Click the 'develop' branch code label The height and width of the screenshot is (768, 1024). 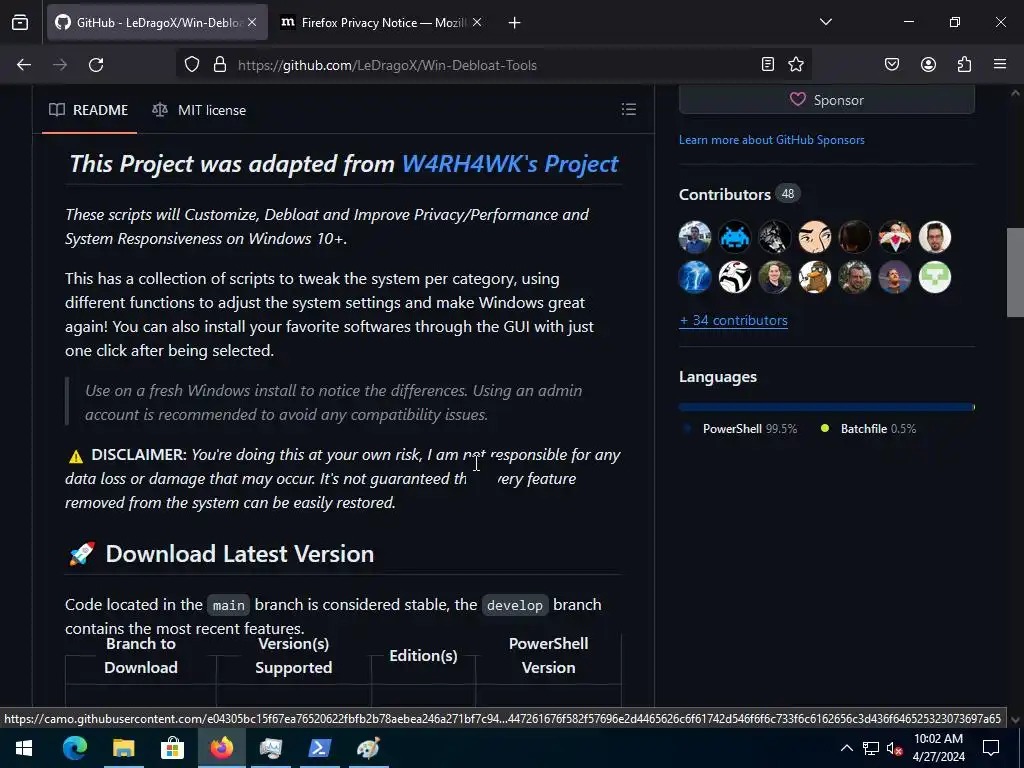click(515, 605)
